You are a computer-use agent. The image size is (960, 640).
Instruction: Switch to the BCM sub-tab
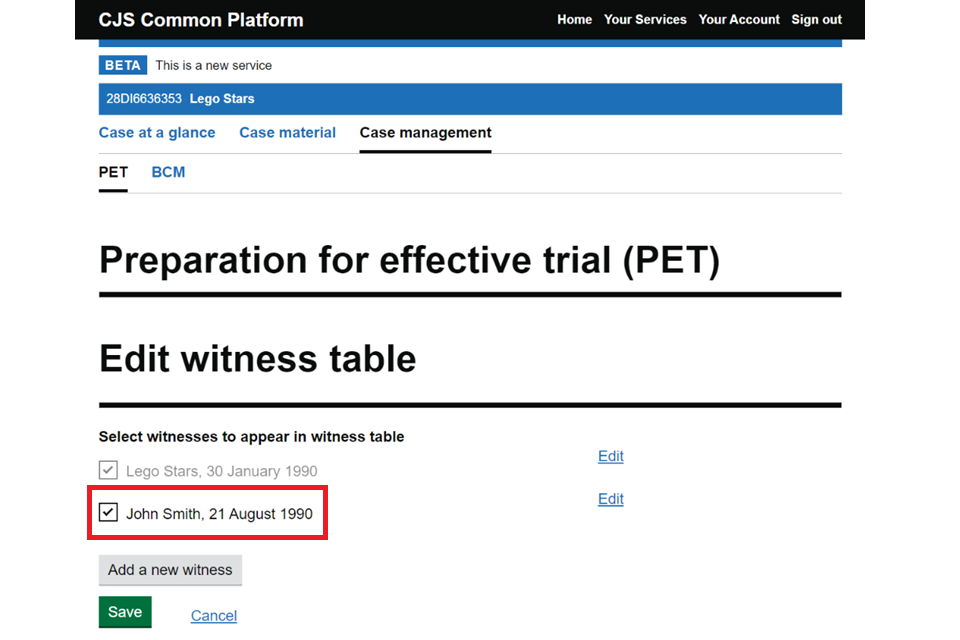tap(168, 172)
